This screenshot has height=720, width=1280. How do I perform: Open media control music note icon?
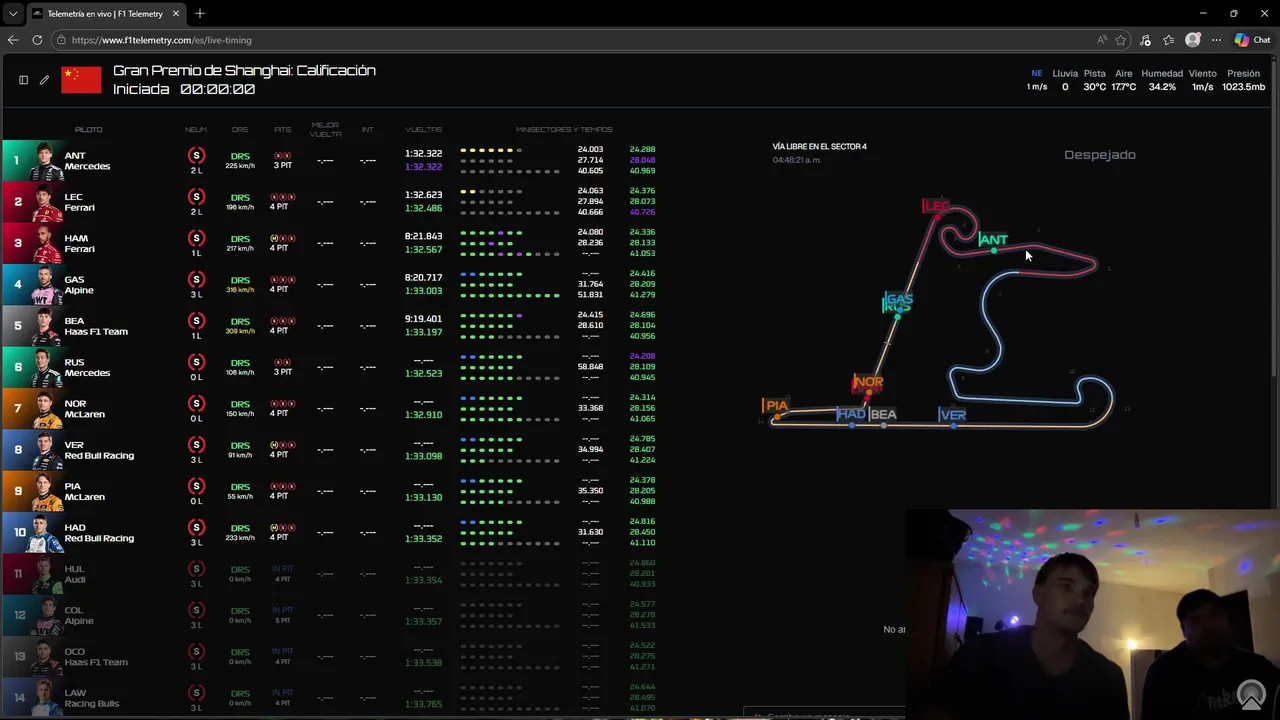tap(1145, 40)
